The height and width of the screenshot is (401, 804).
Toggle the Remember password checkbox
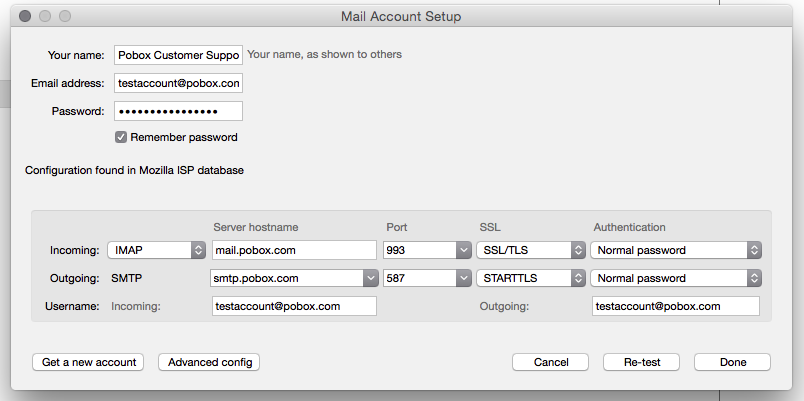[120, 137]
